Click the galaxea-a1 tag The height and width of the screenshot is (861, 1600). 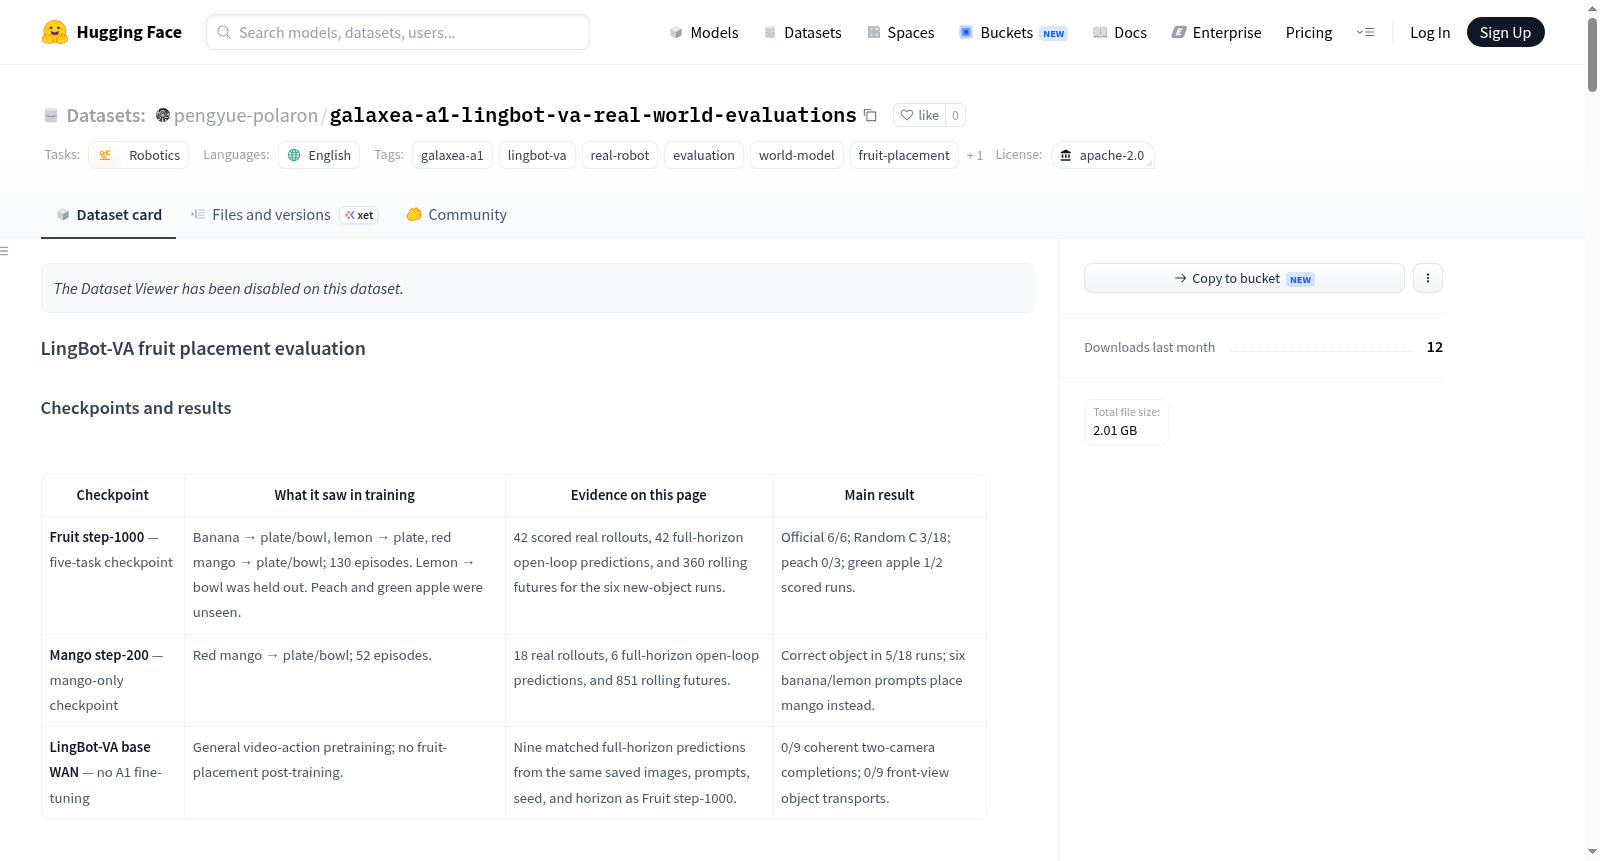click(452, 155)
